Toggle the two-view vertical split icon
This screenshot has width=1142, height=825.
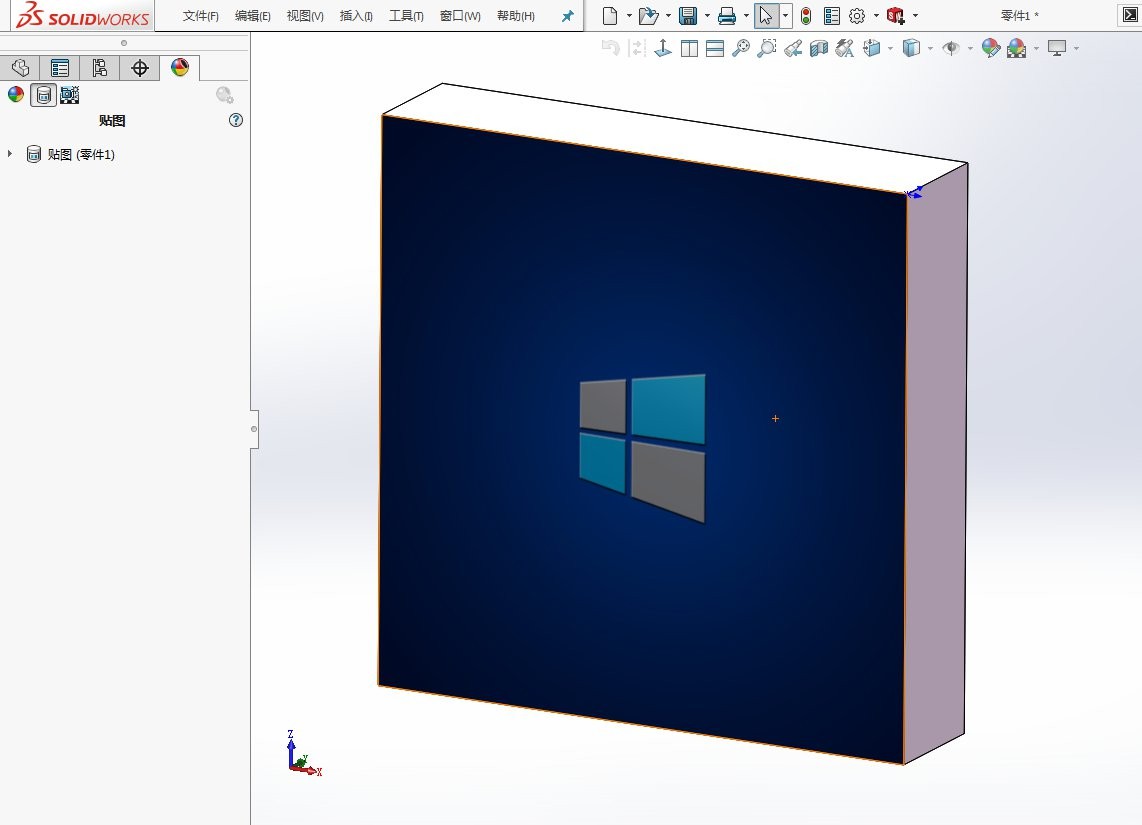click(689, 49)
